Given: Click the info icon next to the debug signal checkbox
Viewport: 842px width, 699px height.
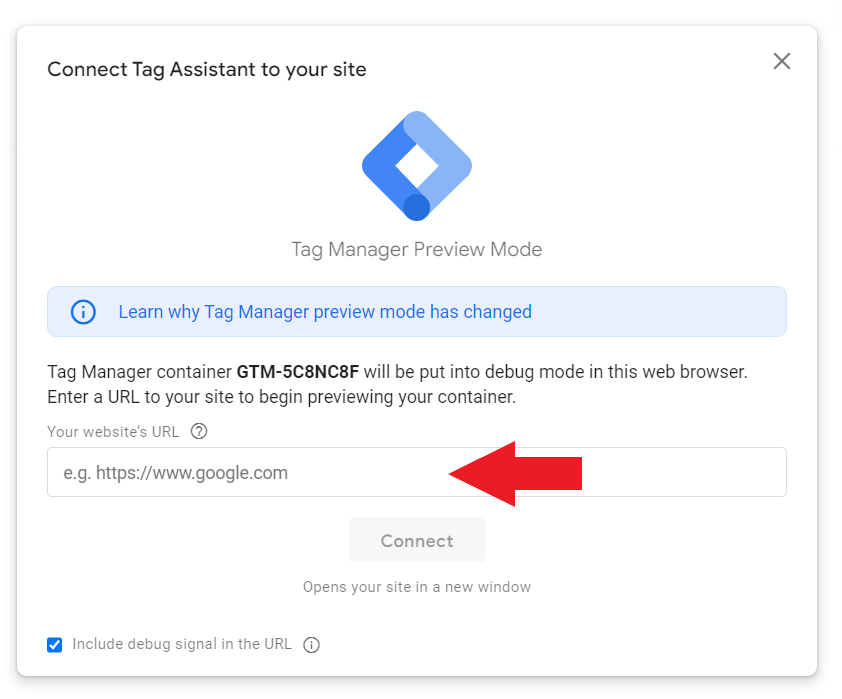Looking at the screenshot, I should [311, 645].
